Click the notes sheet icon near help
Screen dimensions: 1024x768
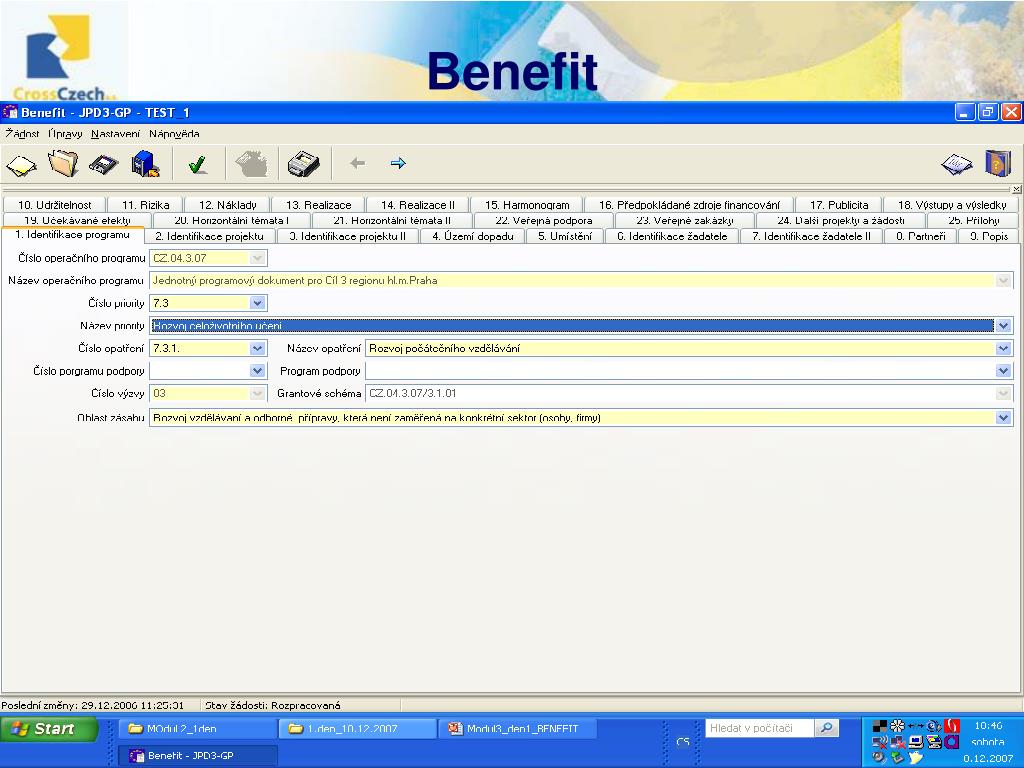click(x=957, y=164)
